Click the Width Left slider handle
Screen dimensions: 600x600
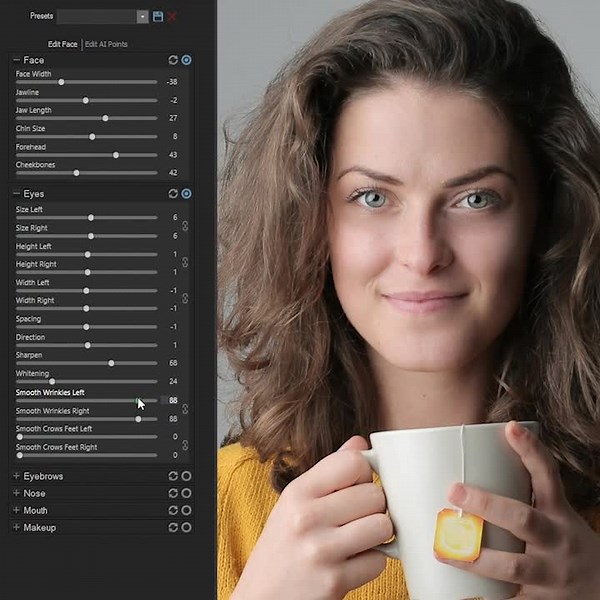pyautogui.click(x=86, y=291)
